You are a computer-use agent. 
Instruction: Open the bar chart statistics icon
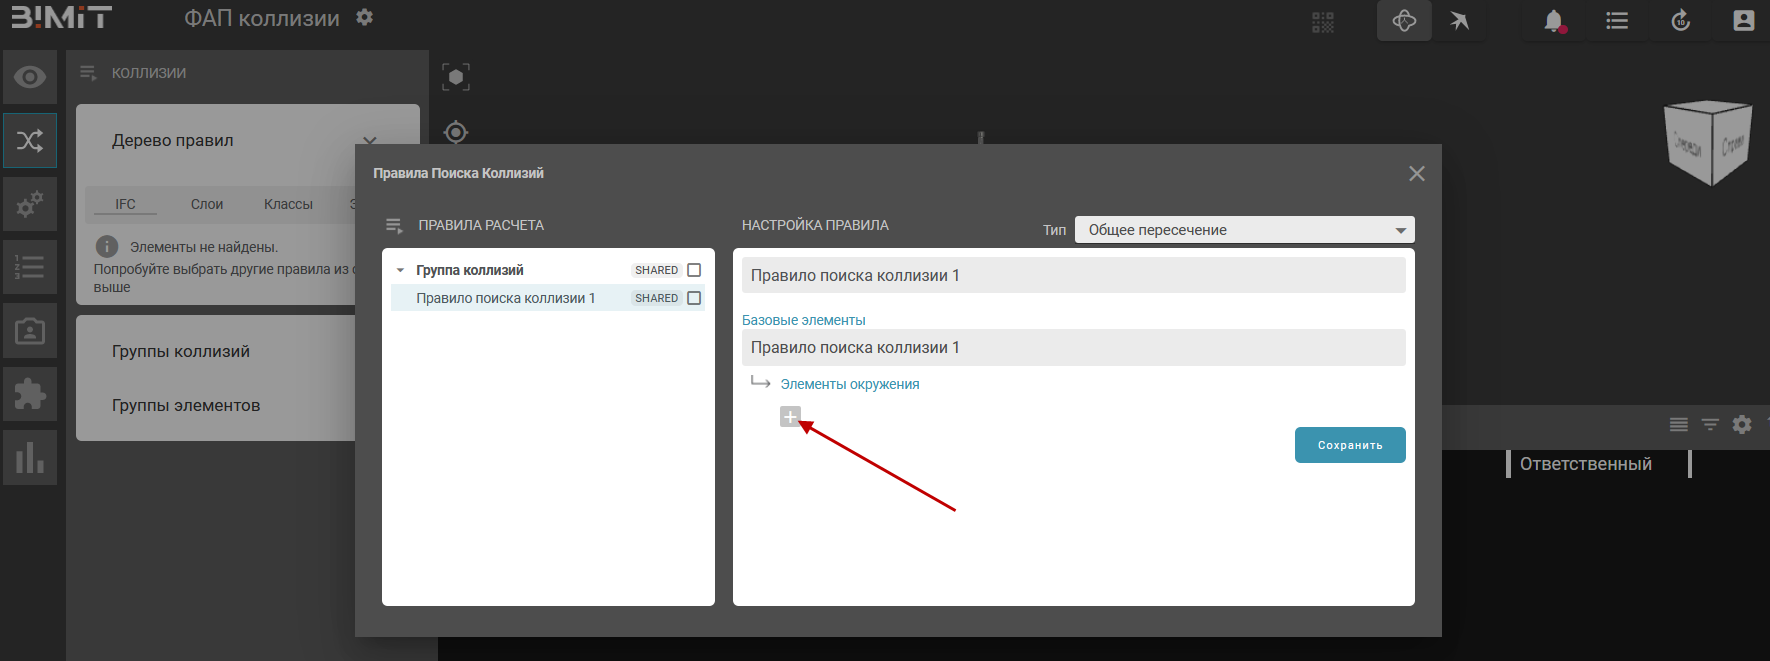[30, 458]
